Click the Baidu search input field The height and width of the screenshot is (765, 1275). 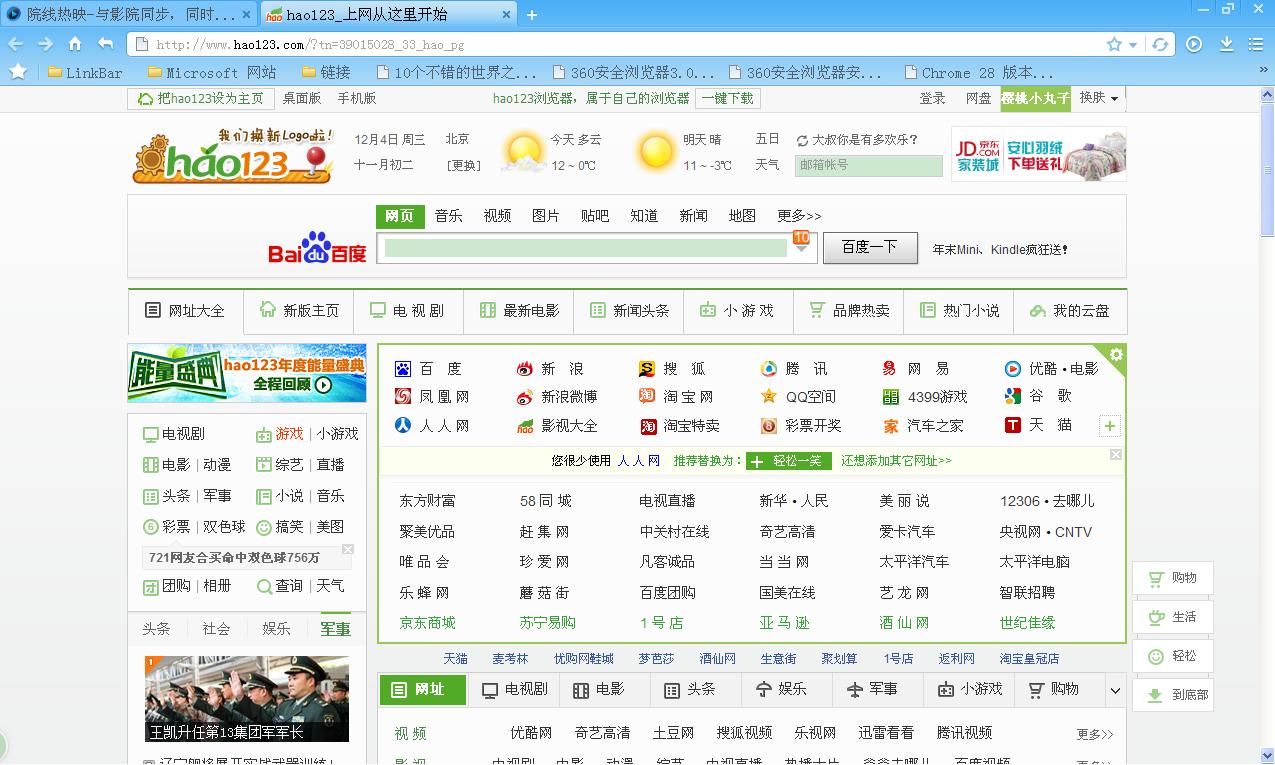(585, 248)
